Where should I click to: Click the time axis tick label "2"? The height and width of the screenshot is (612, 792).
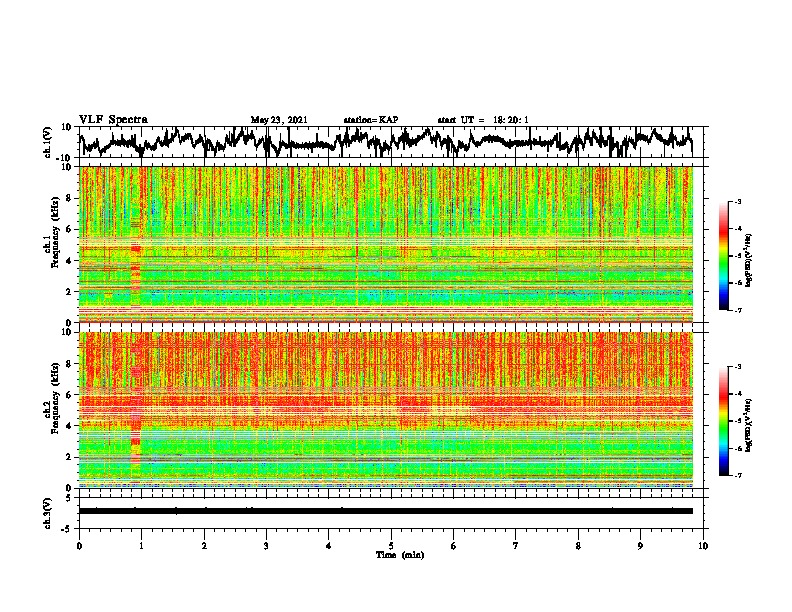point(204,546)
